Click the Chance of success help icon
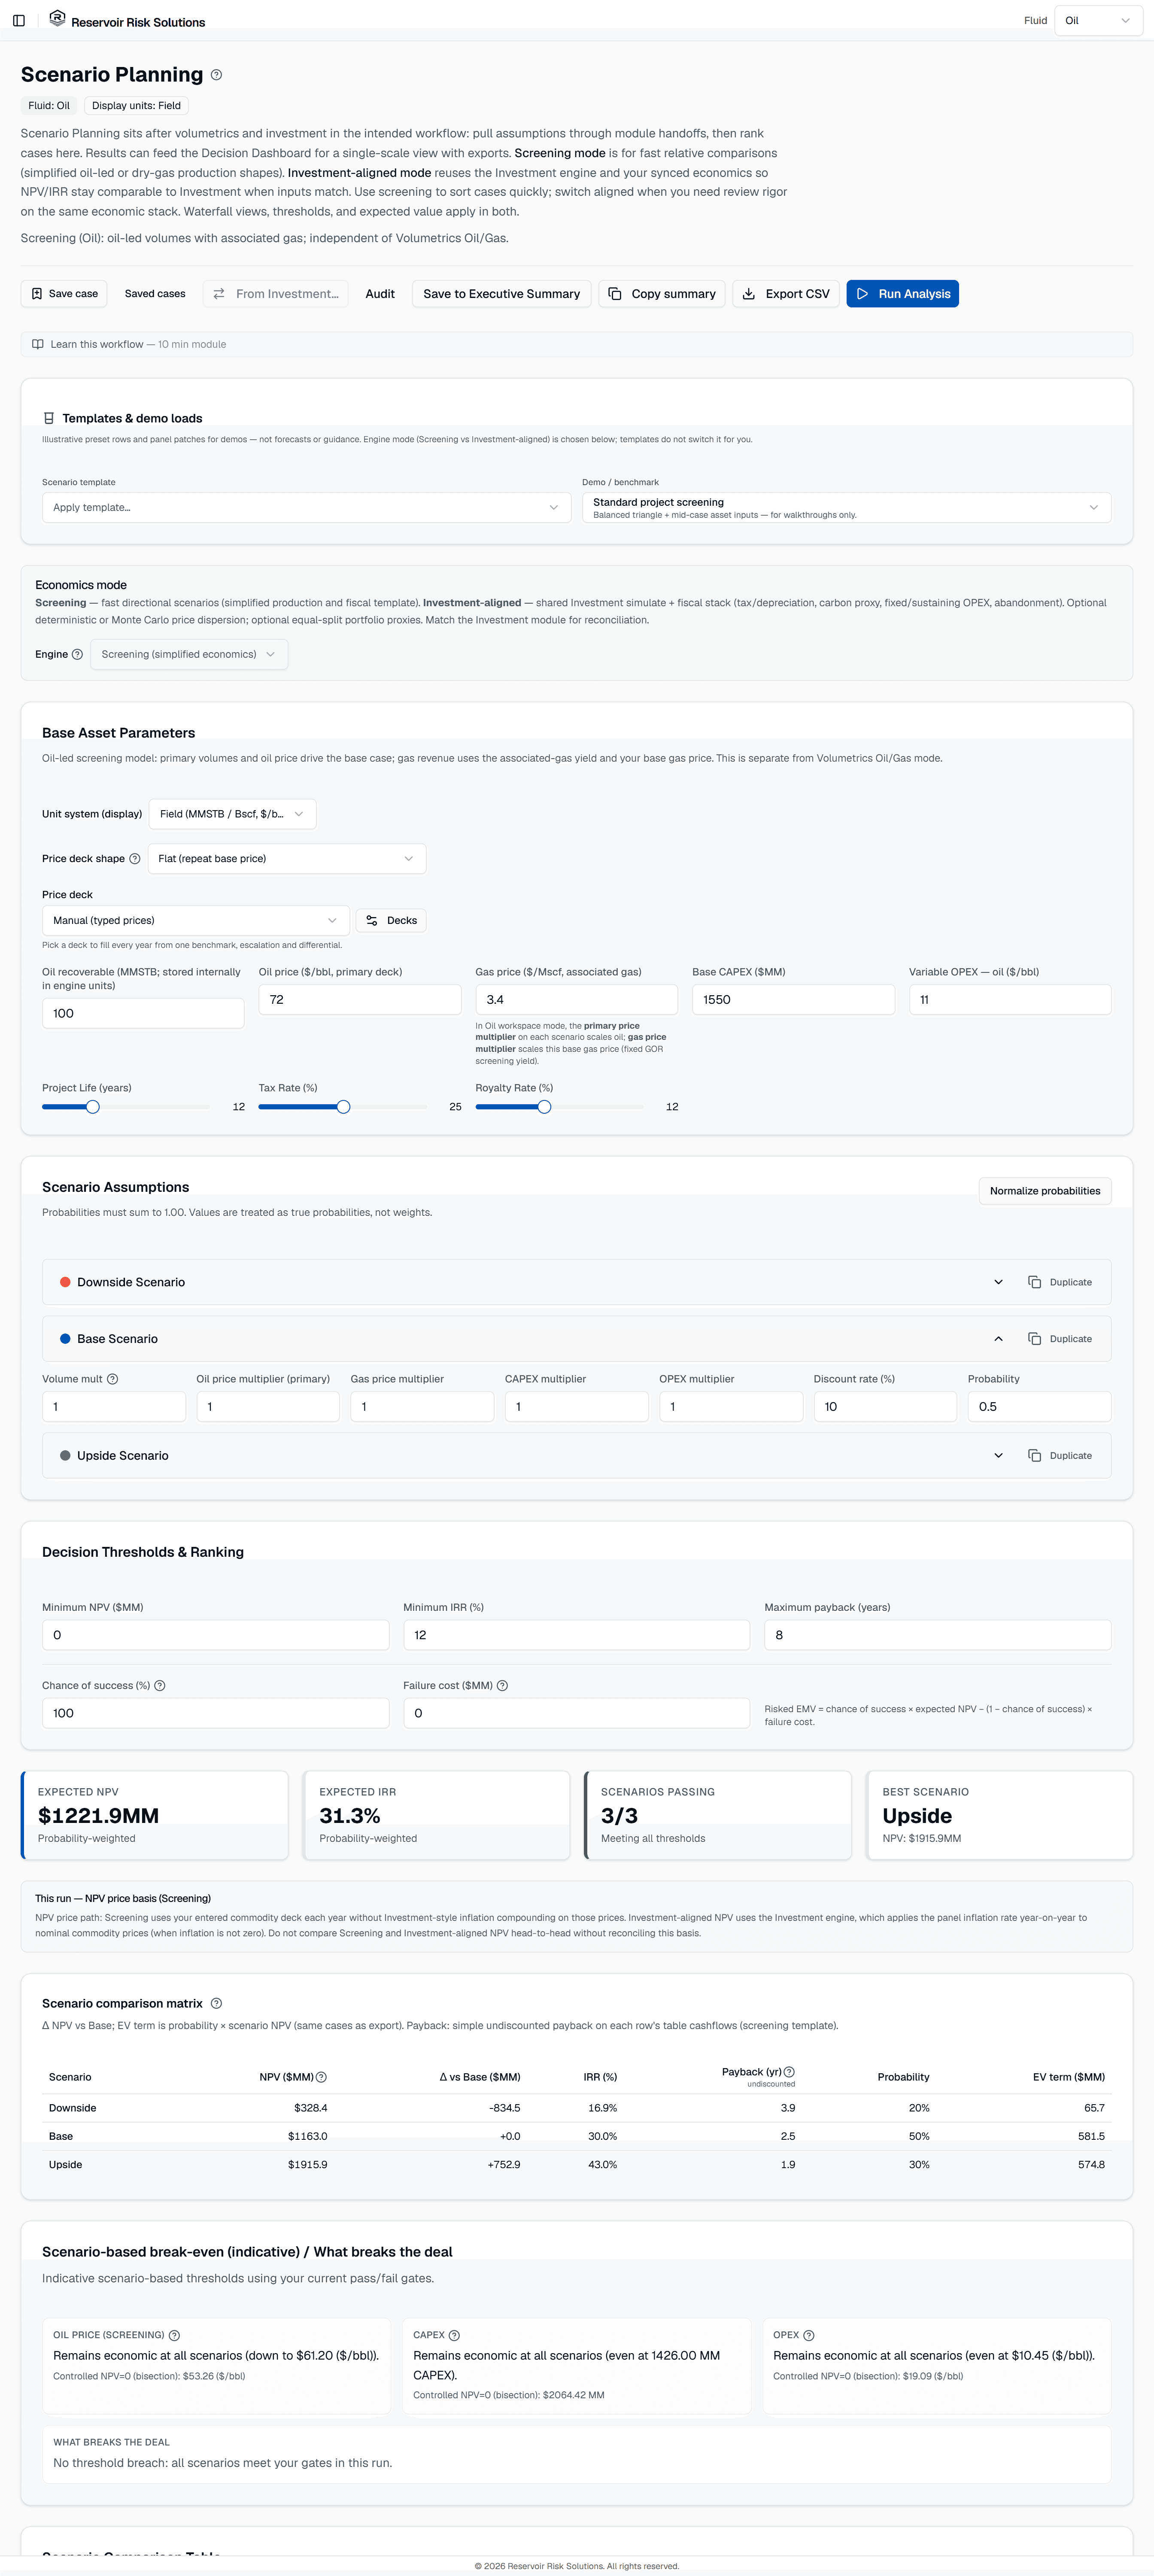The image size is (1154, 2576). pos(160,1685)
